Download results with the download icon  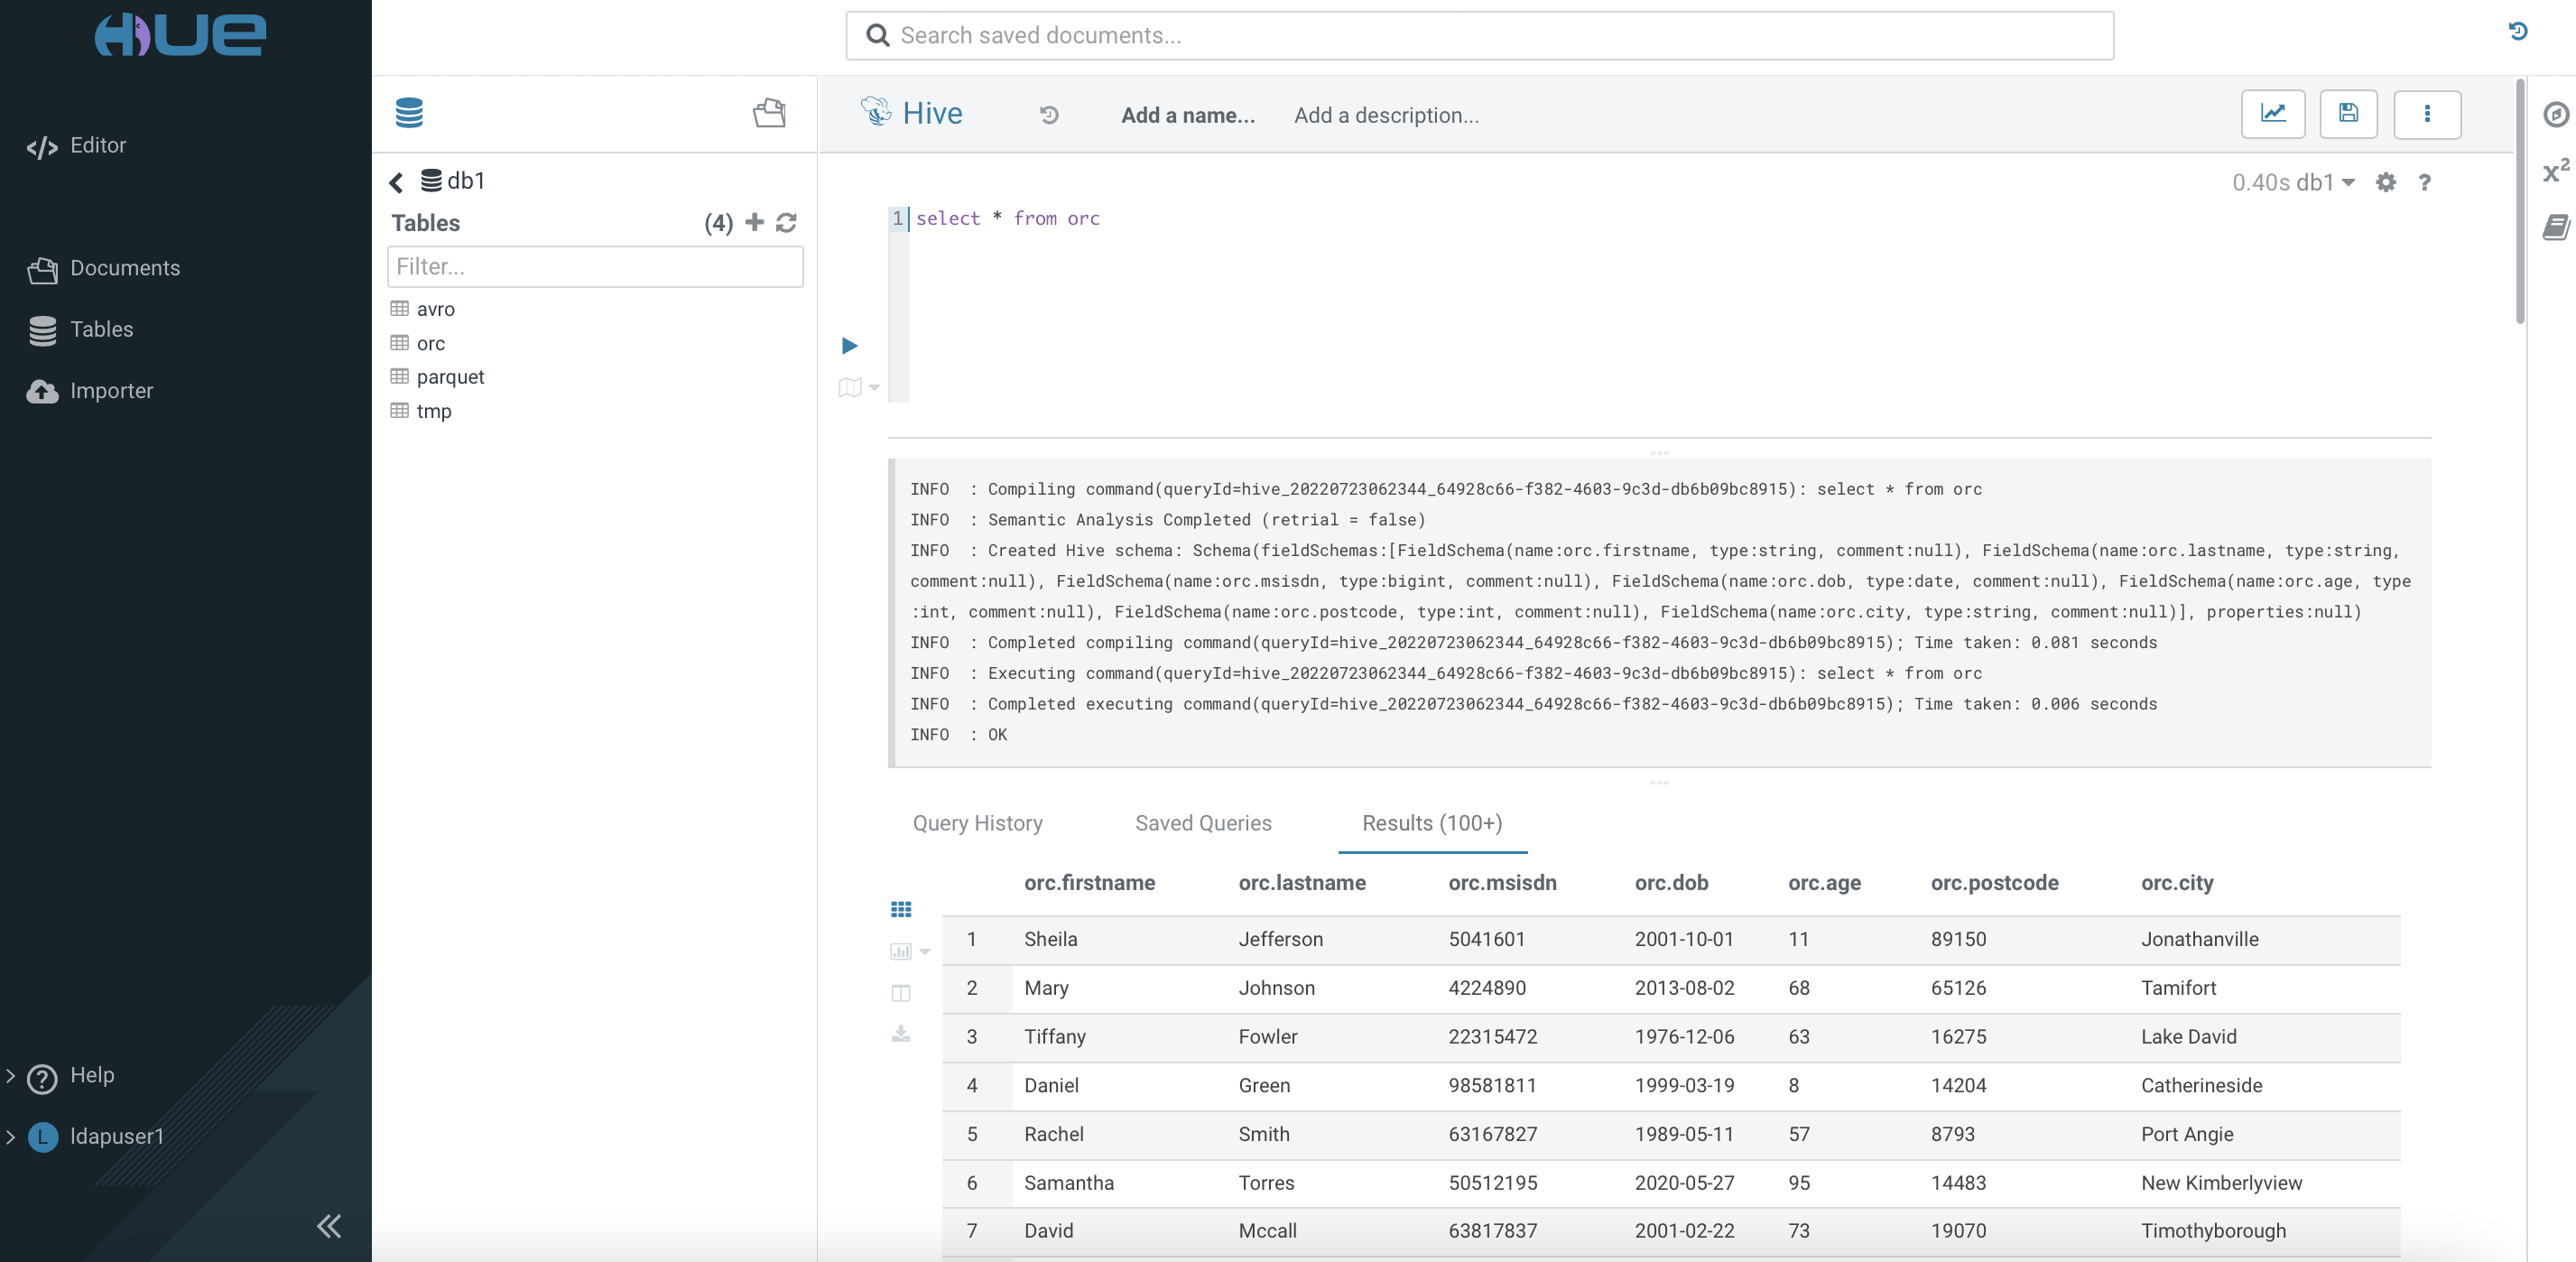click(900, 1033)
